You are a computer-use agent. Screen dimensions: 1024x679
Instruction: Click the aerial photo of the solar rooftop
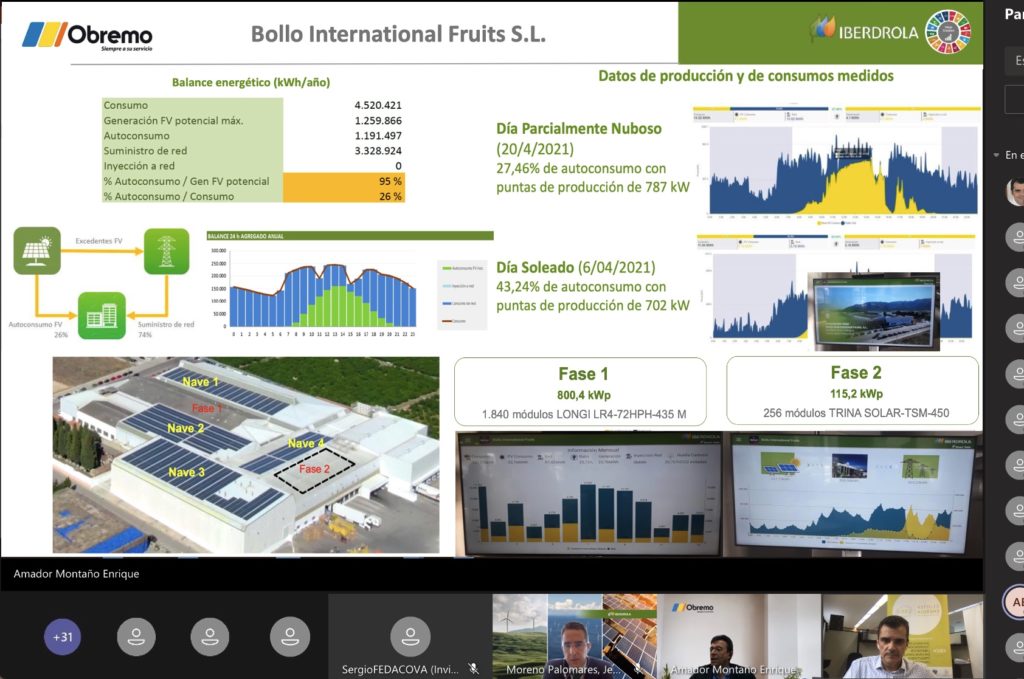246,454
